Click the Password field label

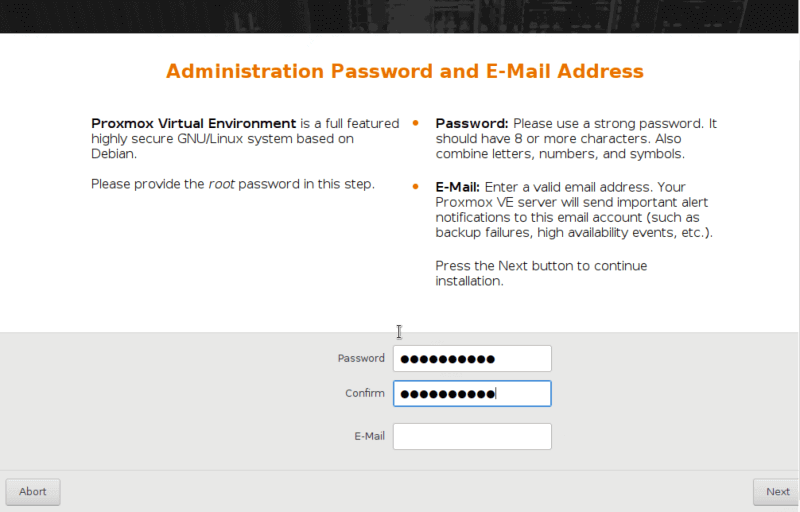(361, 359)
